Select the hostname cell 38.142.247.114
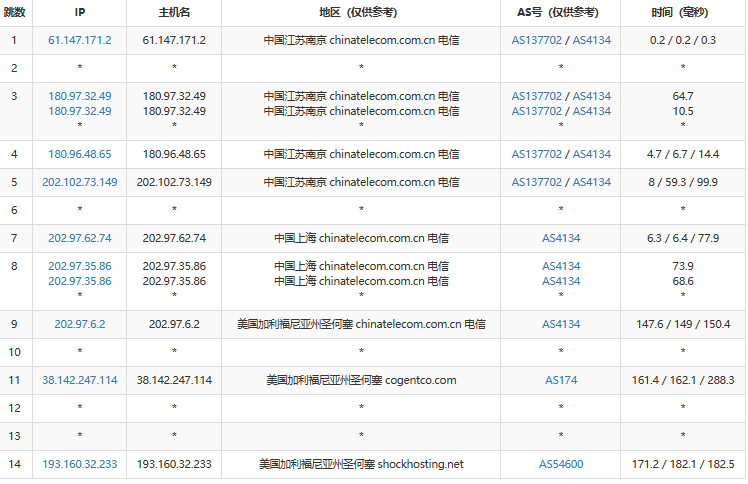Viewport: 748px width, 484px height. (174, 380)
